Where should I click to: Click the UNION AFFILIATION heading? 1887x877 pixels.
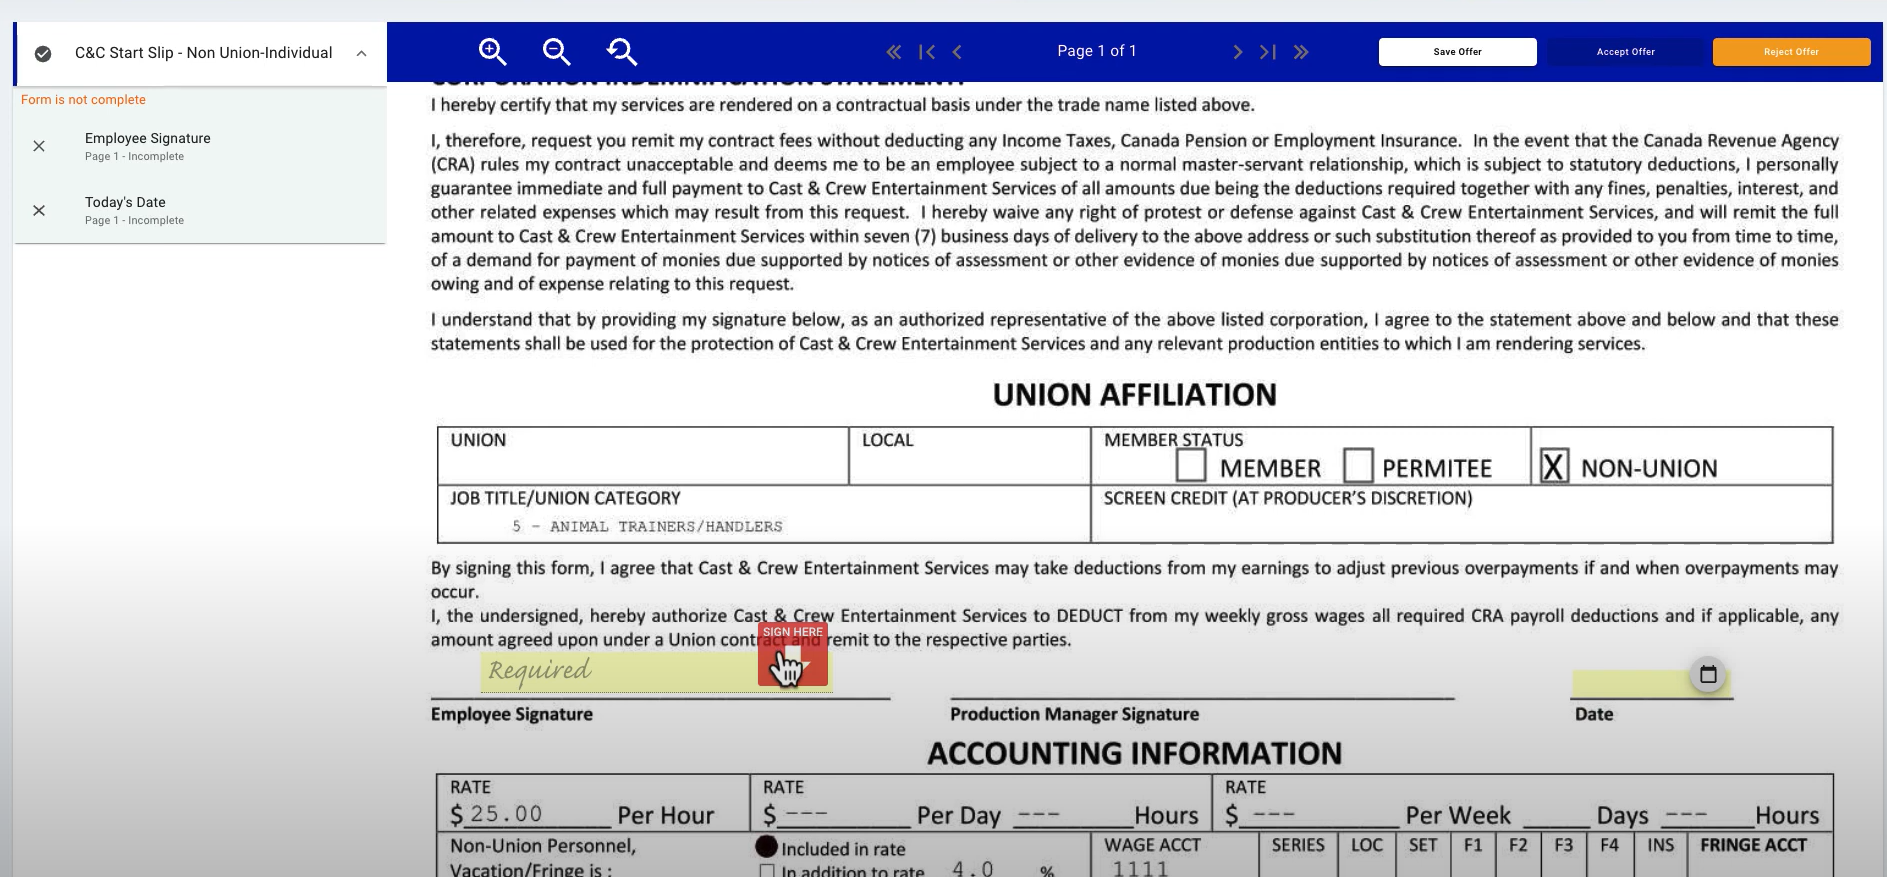pyautogui.click(x=1134, y=395)
